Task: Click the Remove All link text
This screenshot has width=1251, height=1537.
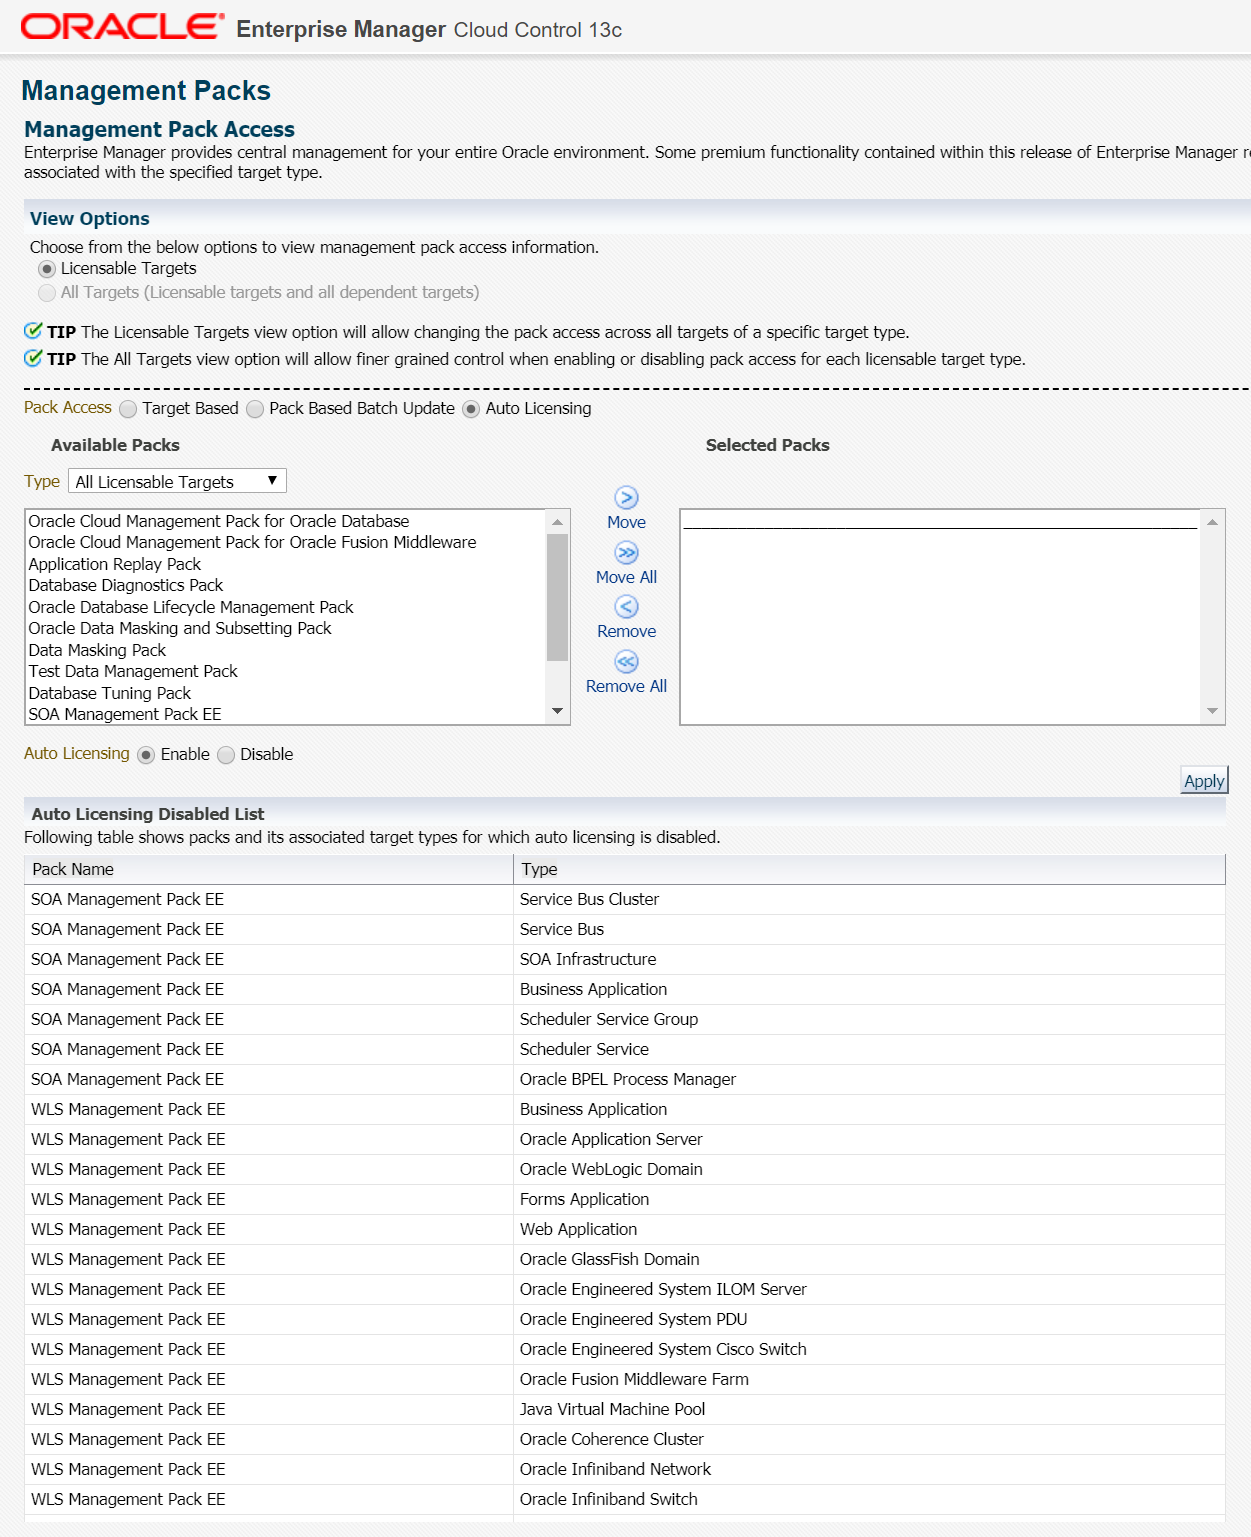Action: click(626, 686)
